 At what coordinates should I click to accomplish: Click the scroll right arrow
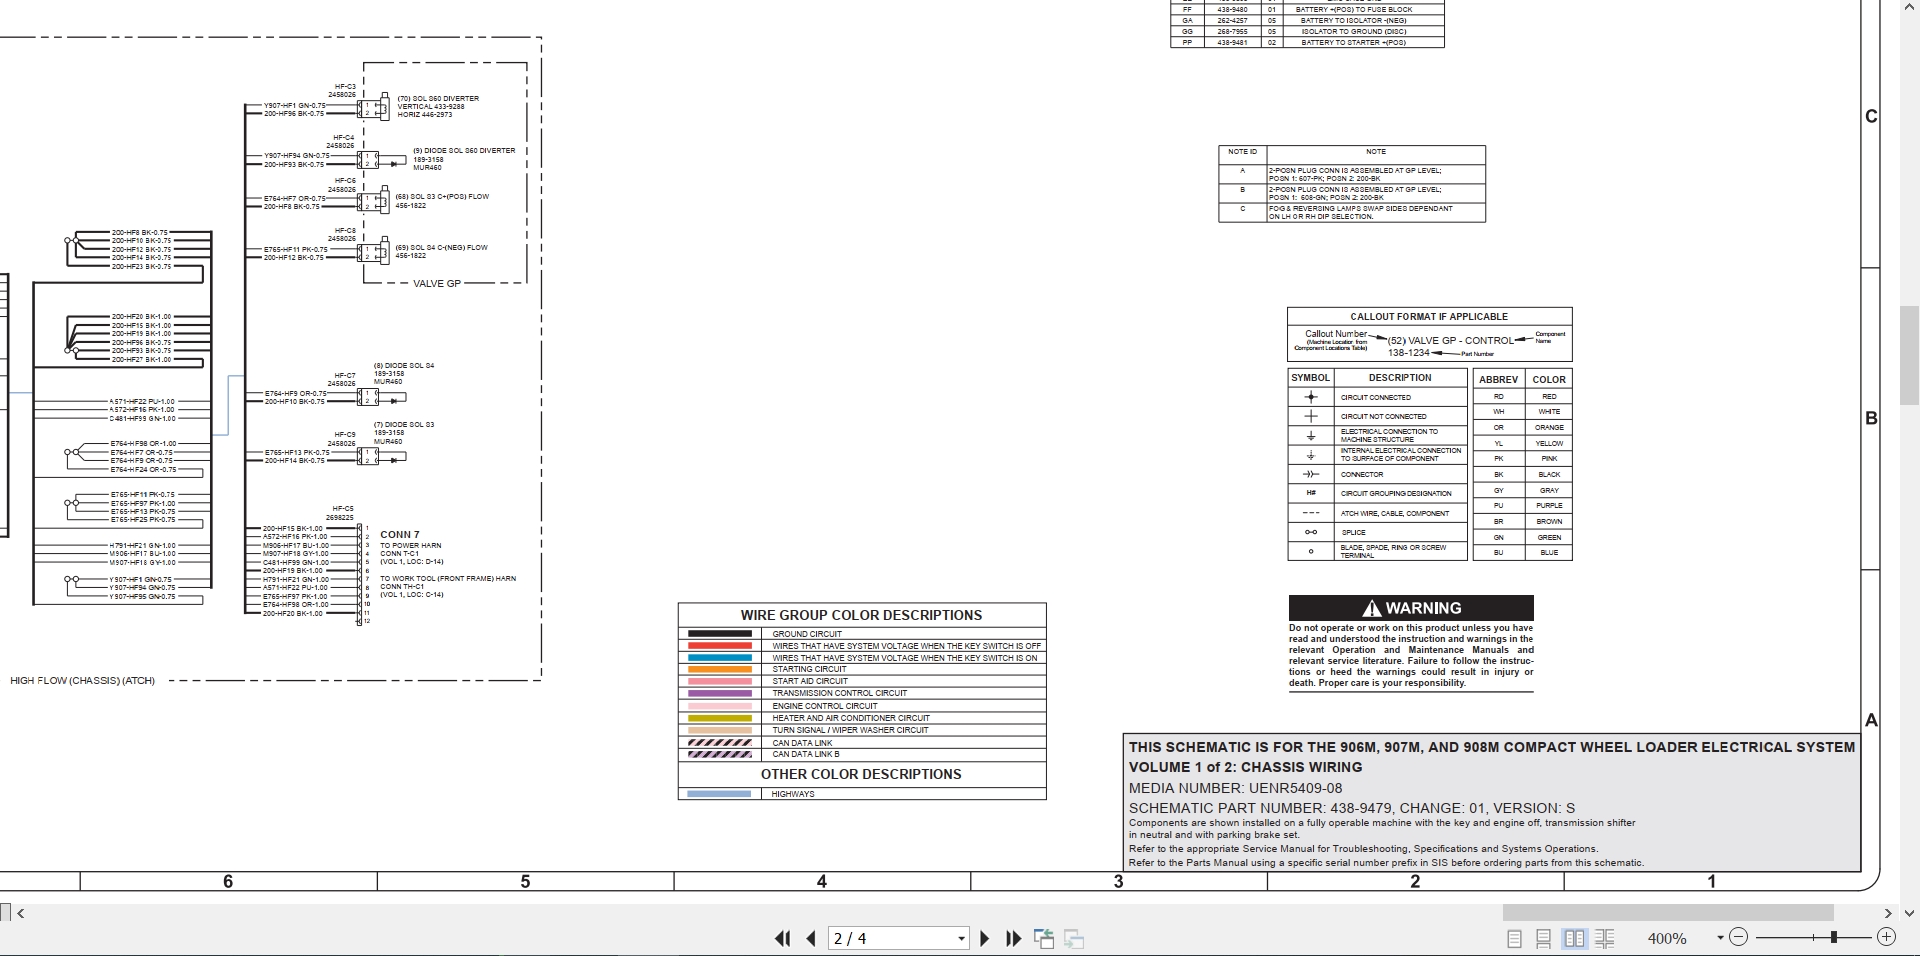1887,913
